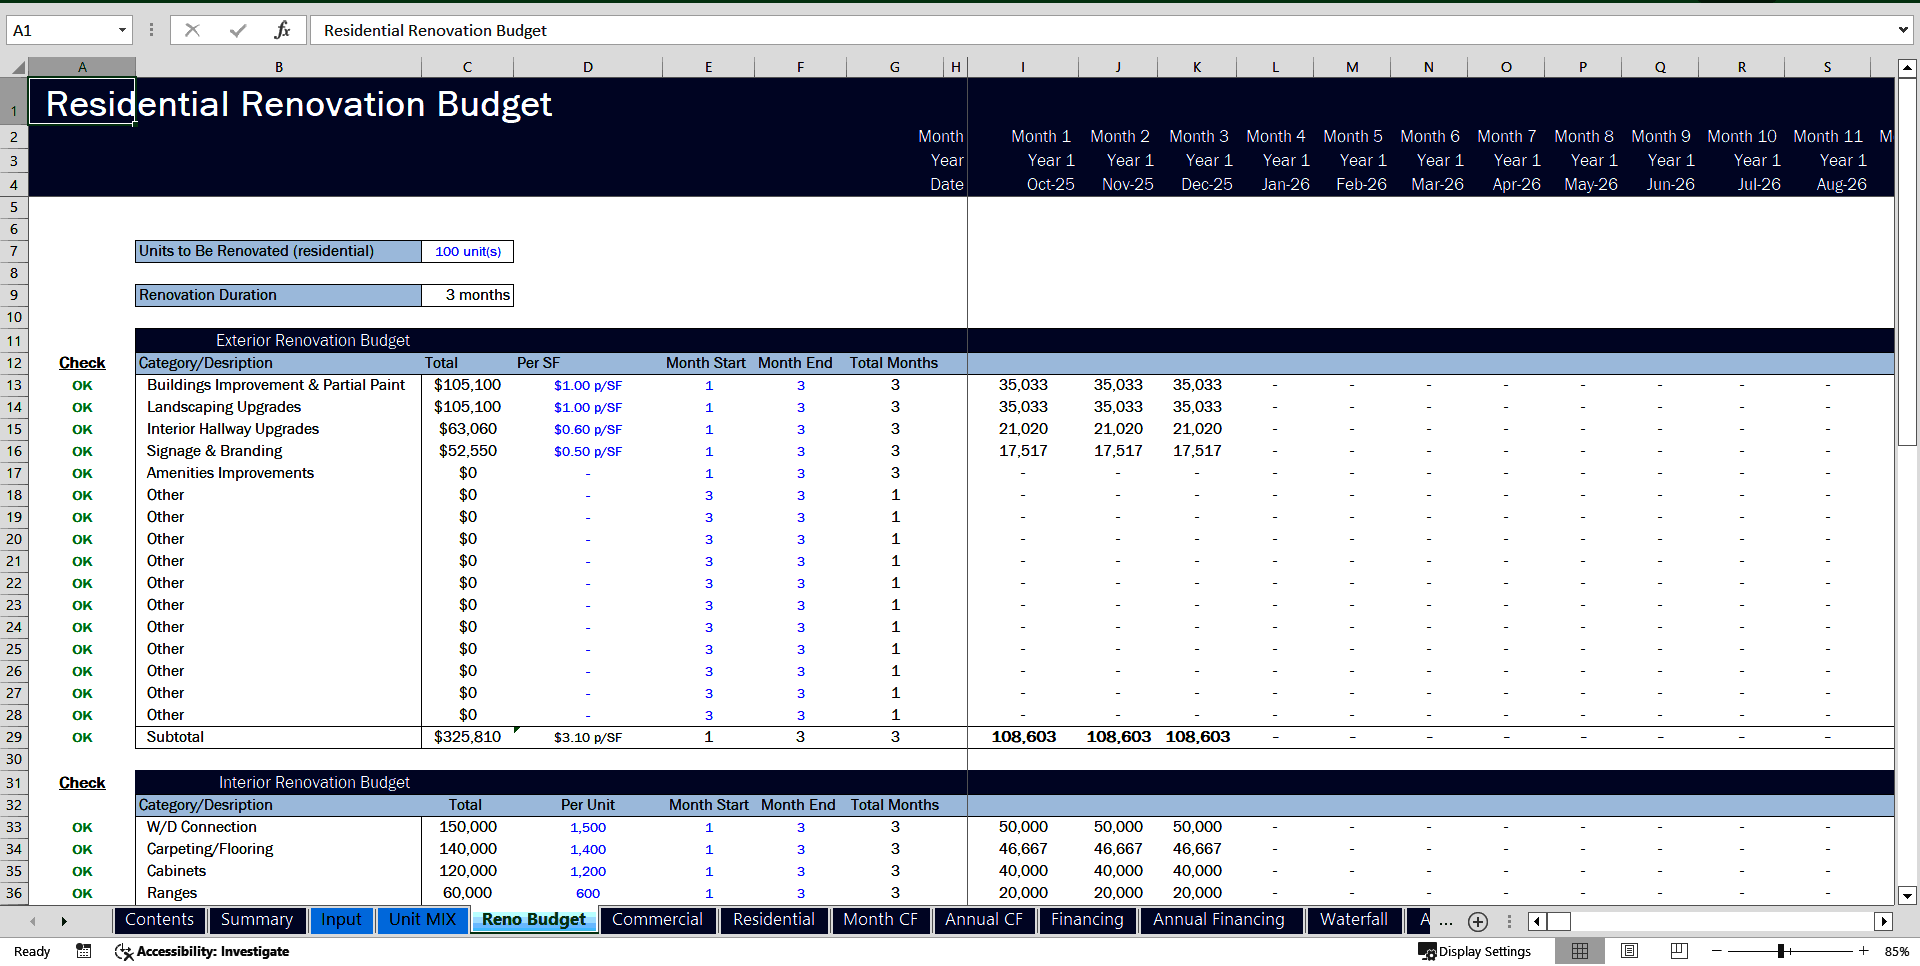Select column D header
This screenshot has height=966, width=1920.
click(x=588, y=67)
